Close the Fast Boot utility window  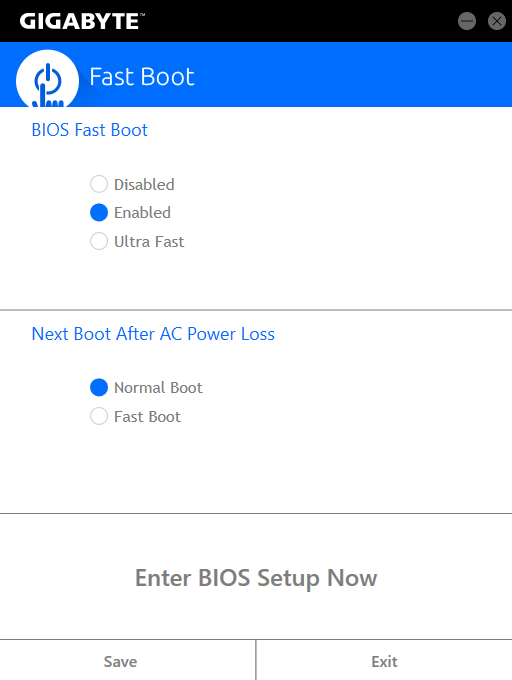coord(496,21)
